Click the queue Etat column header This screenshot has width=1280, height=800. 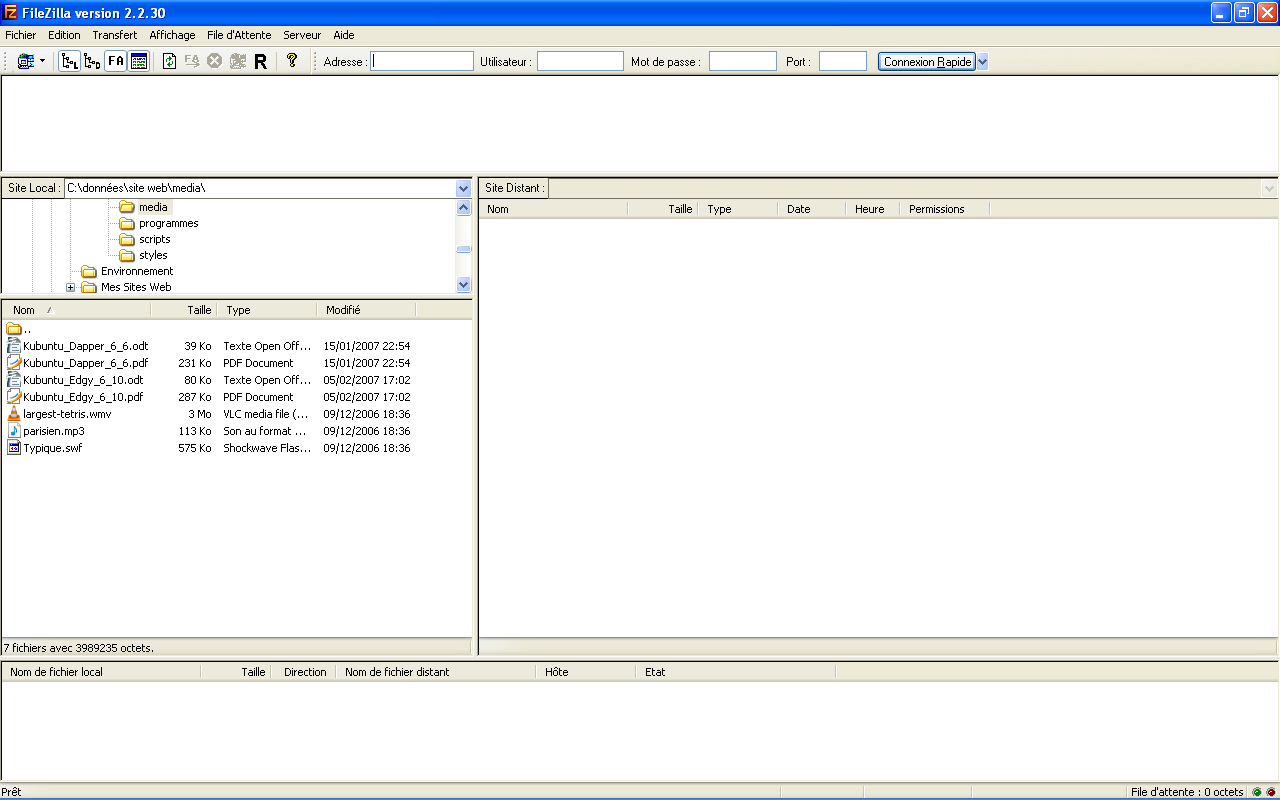pyautogui.click(x=735, y=672)
